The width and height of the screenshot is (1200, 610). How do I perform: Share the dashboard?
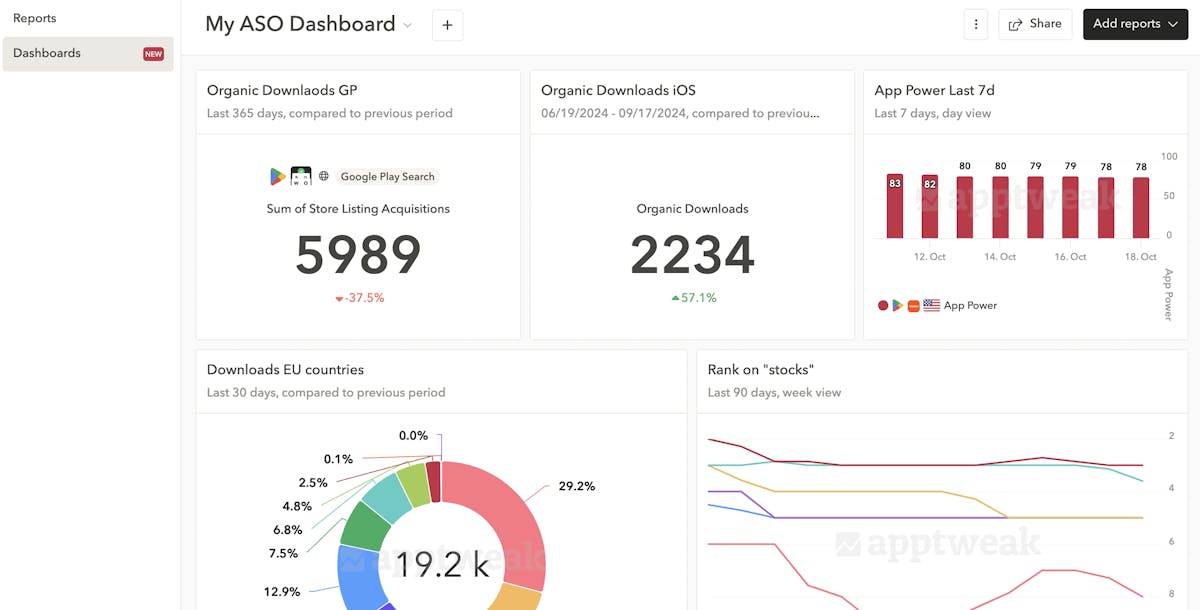coord(1035,24)
